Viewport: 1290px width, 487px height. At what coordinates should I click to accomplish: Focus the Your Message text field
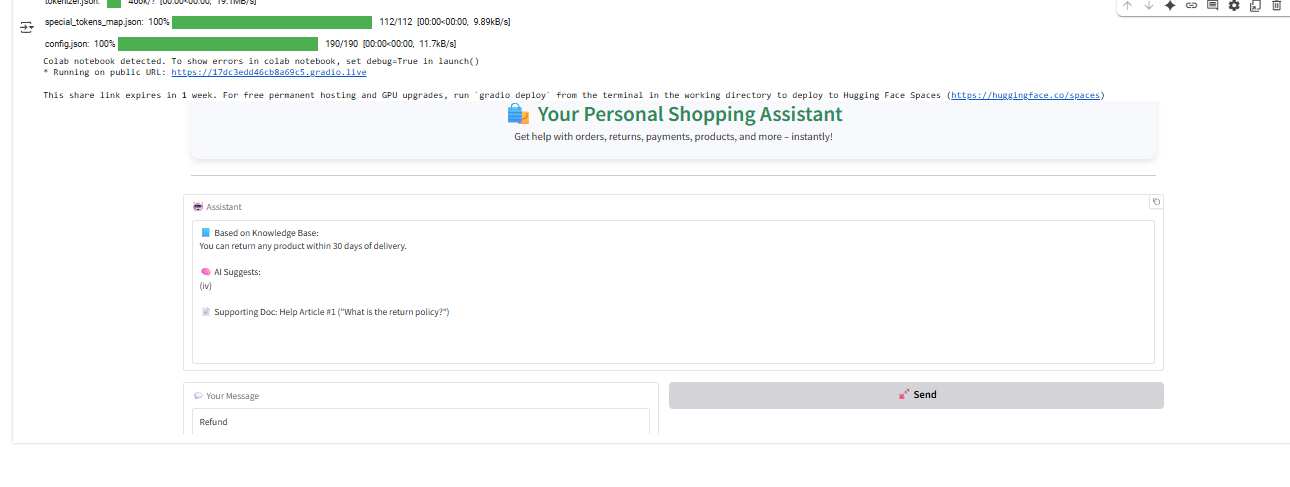421,422
